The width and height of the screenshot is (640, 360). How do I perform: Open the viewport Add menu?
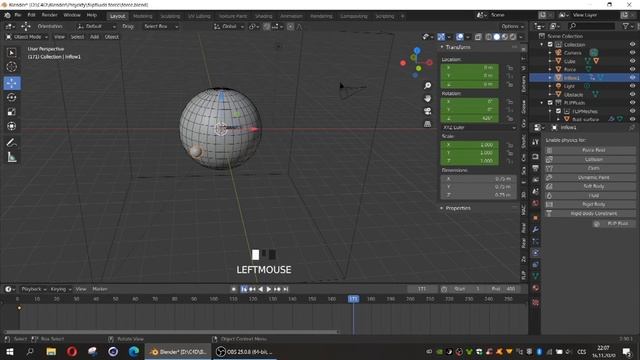click(x=94, y=37)
